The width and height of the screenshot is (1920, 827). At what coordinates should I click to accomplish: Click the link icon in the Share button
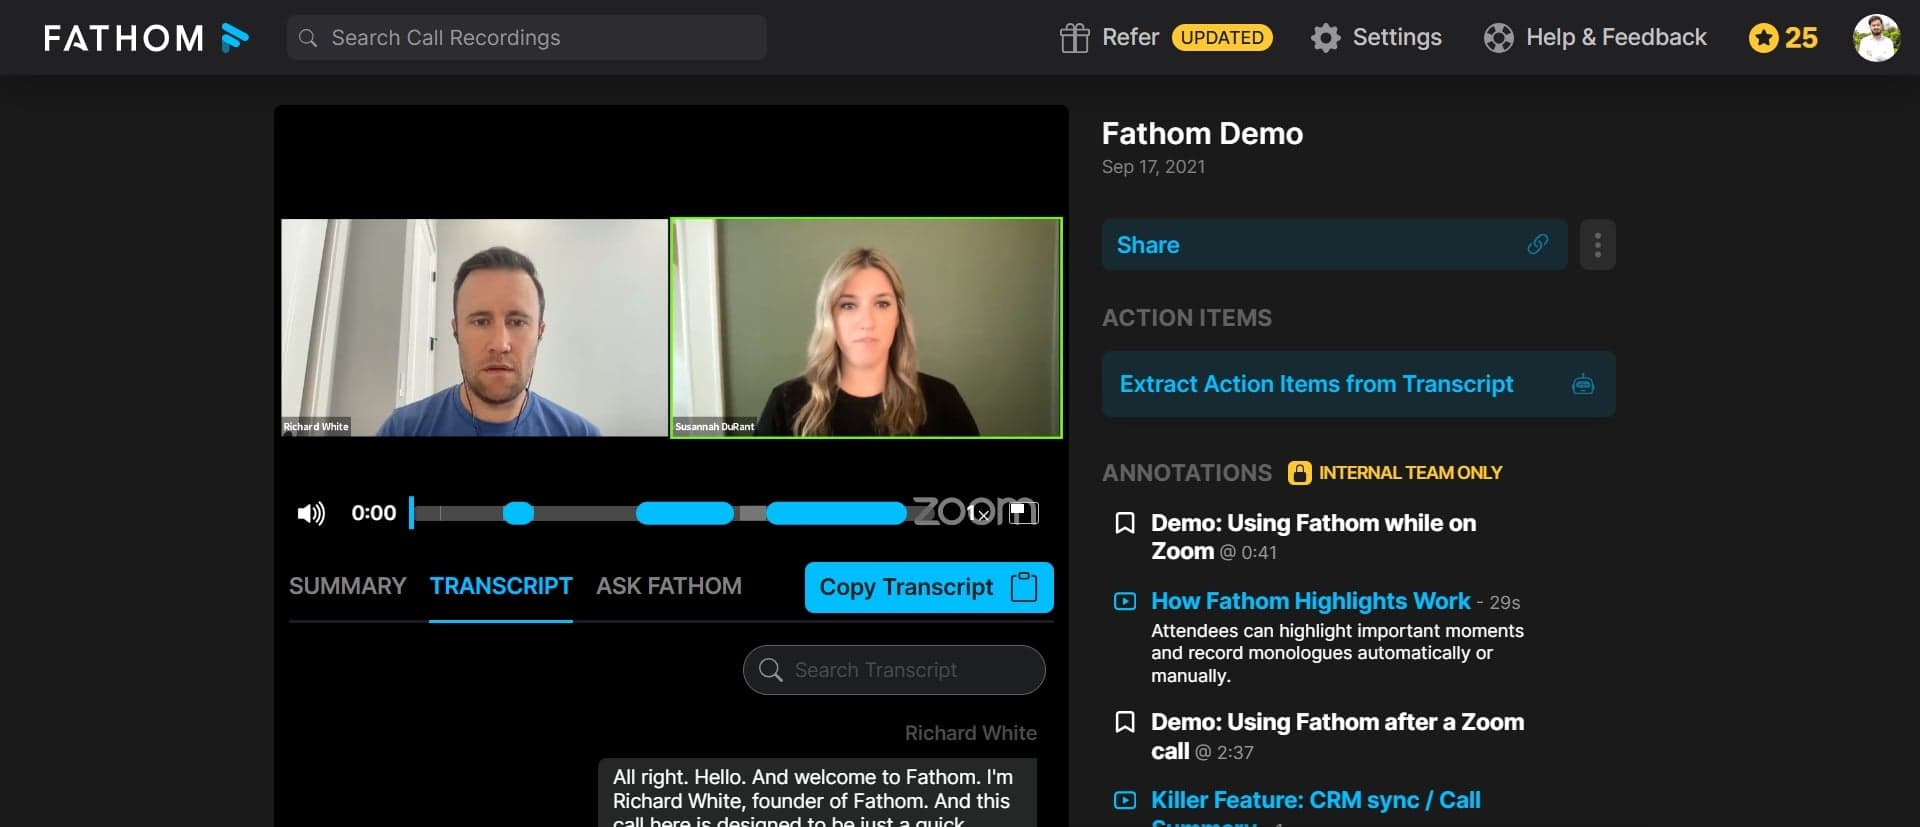(x=1537, y=245)
